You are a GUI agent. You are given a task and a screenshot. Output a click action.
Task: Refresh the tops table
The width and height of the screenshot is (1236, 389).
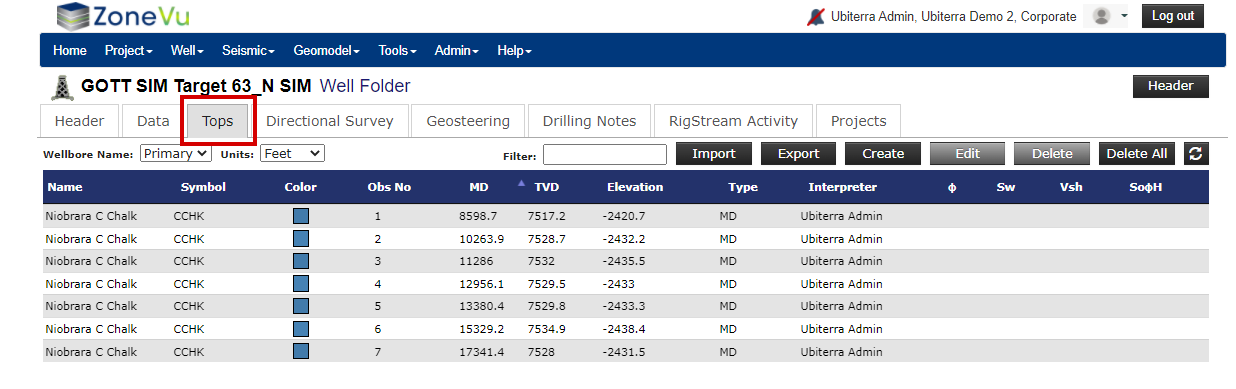tap(1196, 154)
